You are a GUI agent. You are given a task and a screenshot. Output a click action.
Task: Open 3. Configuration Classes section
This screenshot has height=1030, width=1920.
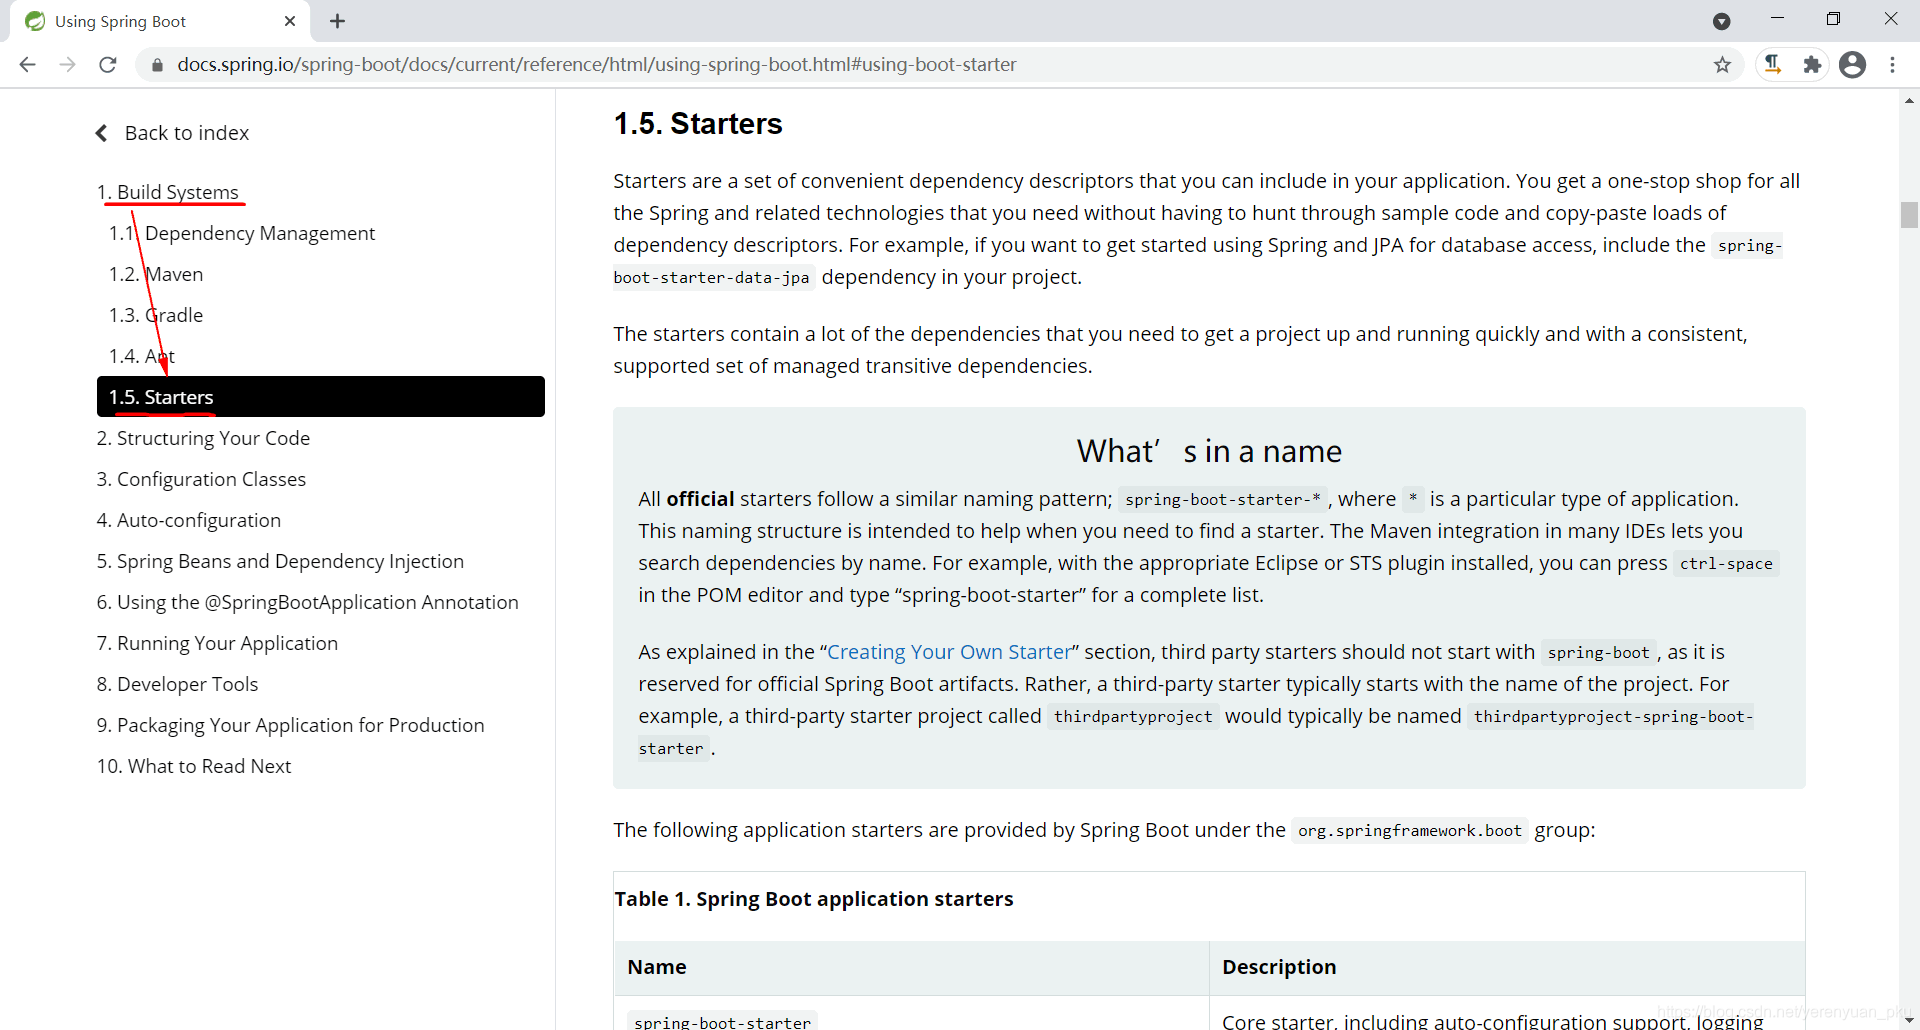(x=201, y=479)
